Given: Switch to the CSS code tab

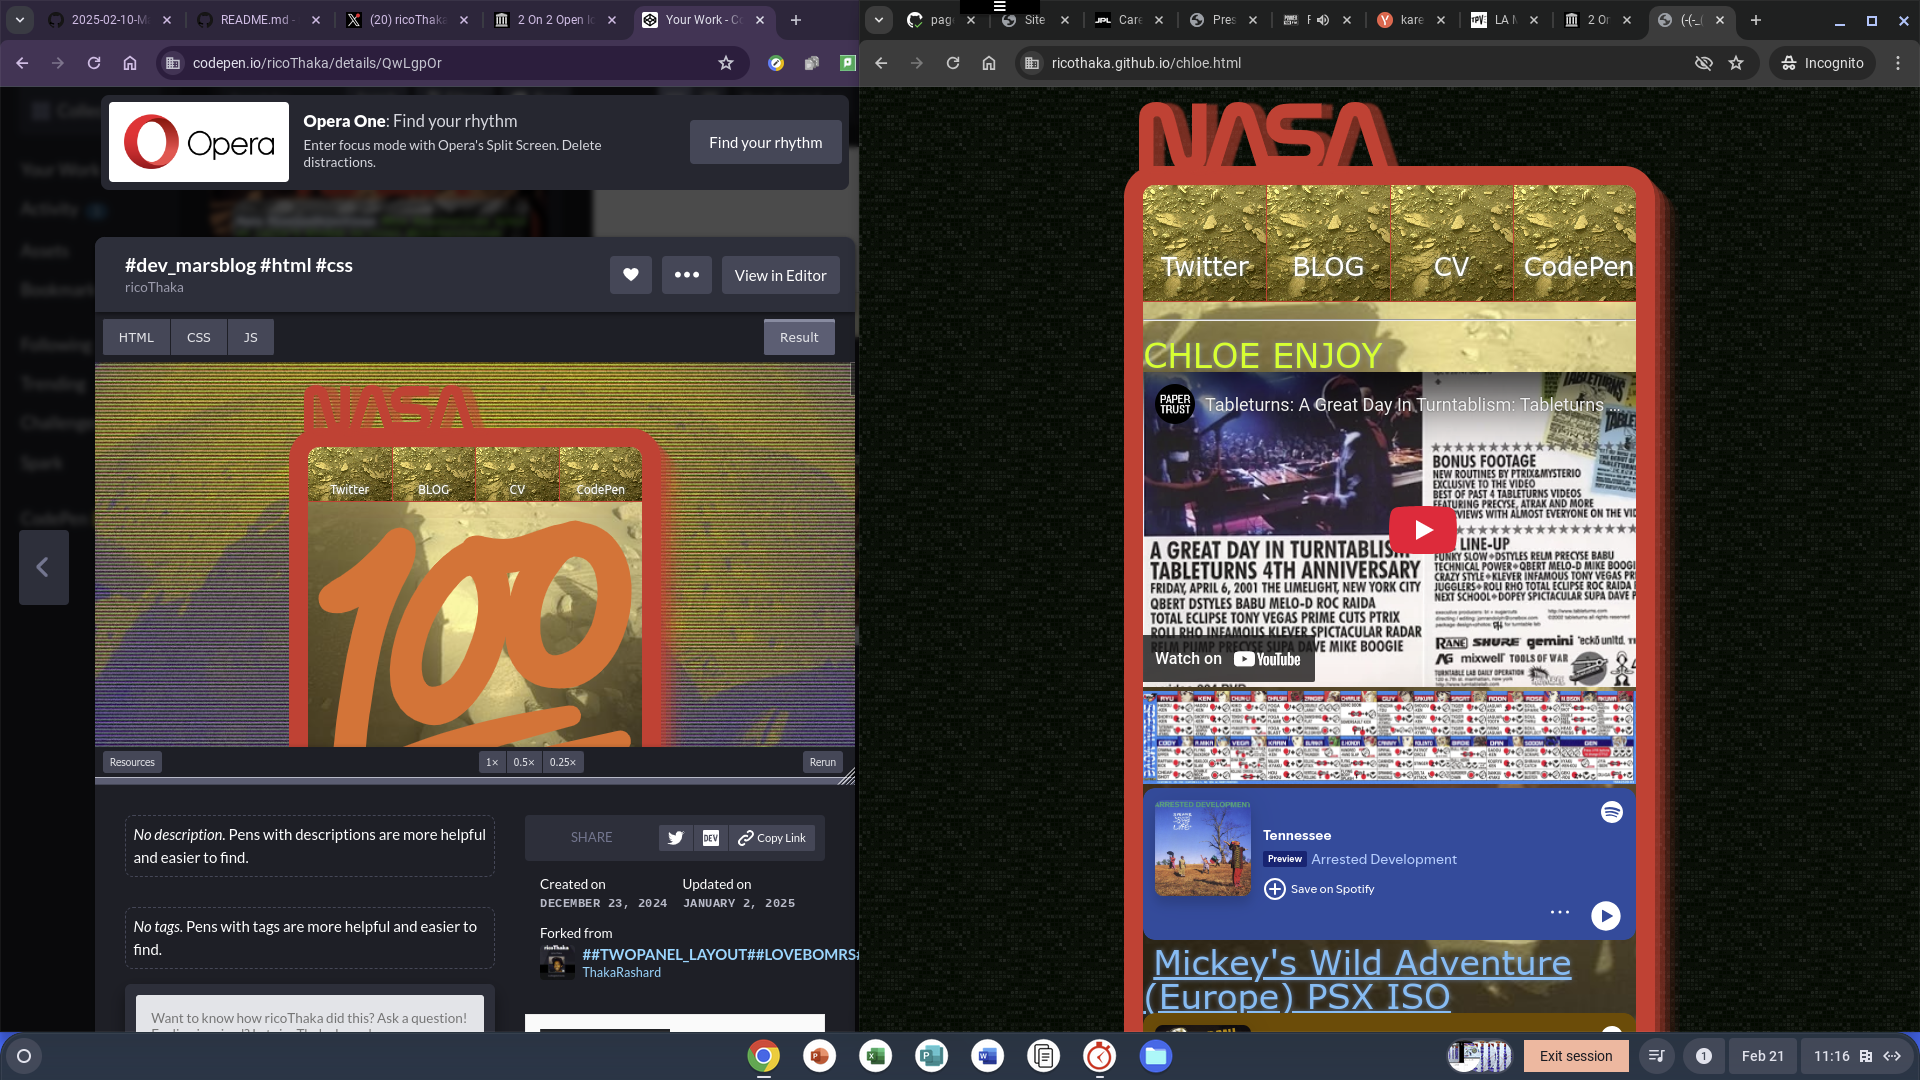Looking at the screenshot, I should coord(198,337).
